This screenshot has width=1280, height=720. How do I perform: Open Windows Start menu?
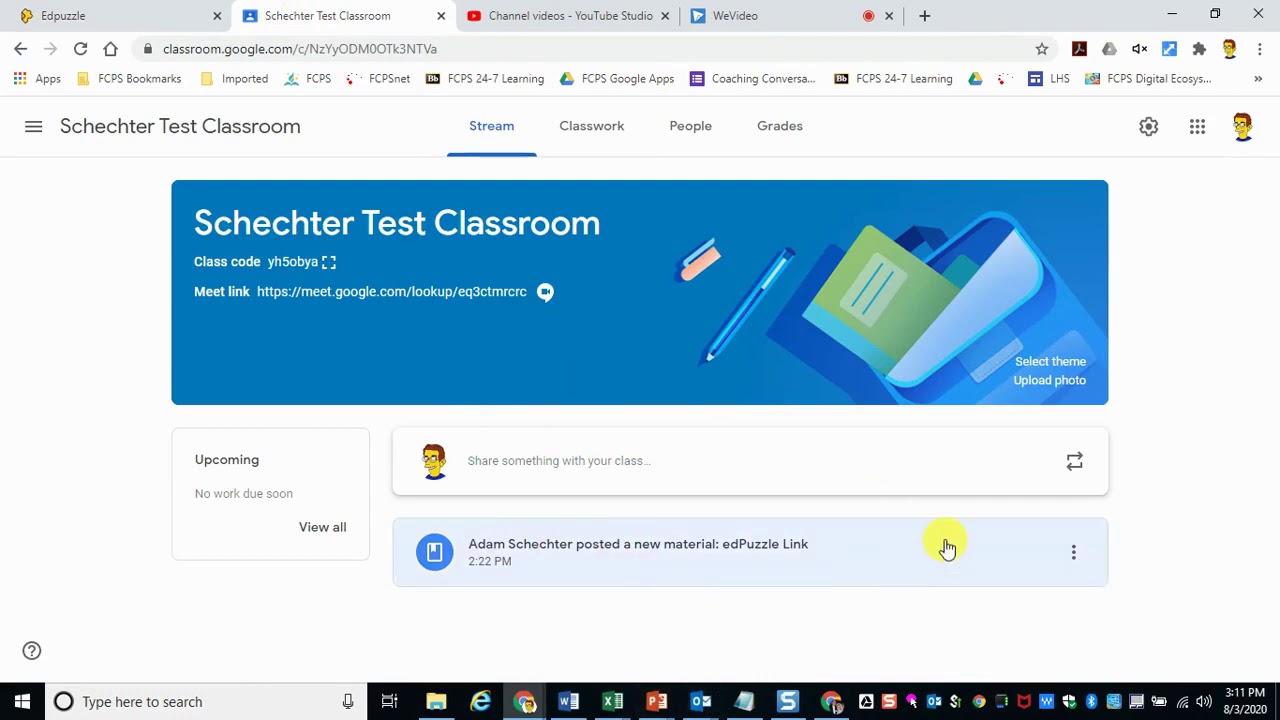click(22, 702)
